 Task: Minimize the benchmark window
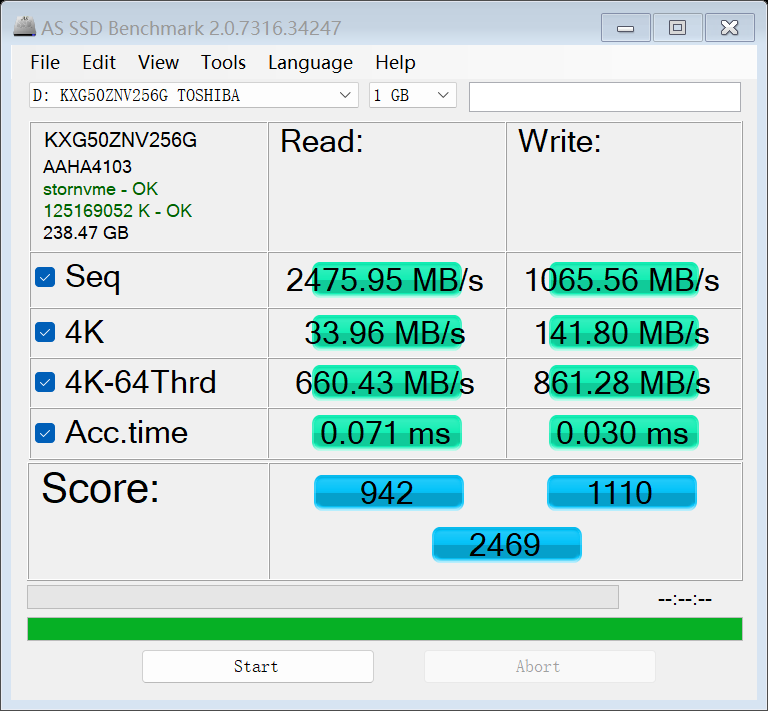[625, 28]
